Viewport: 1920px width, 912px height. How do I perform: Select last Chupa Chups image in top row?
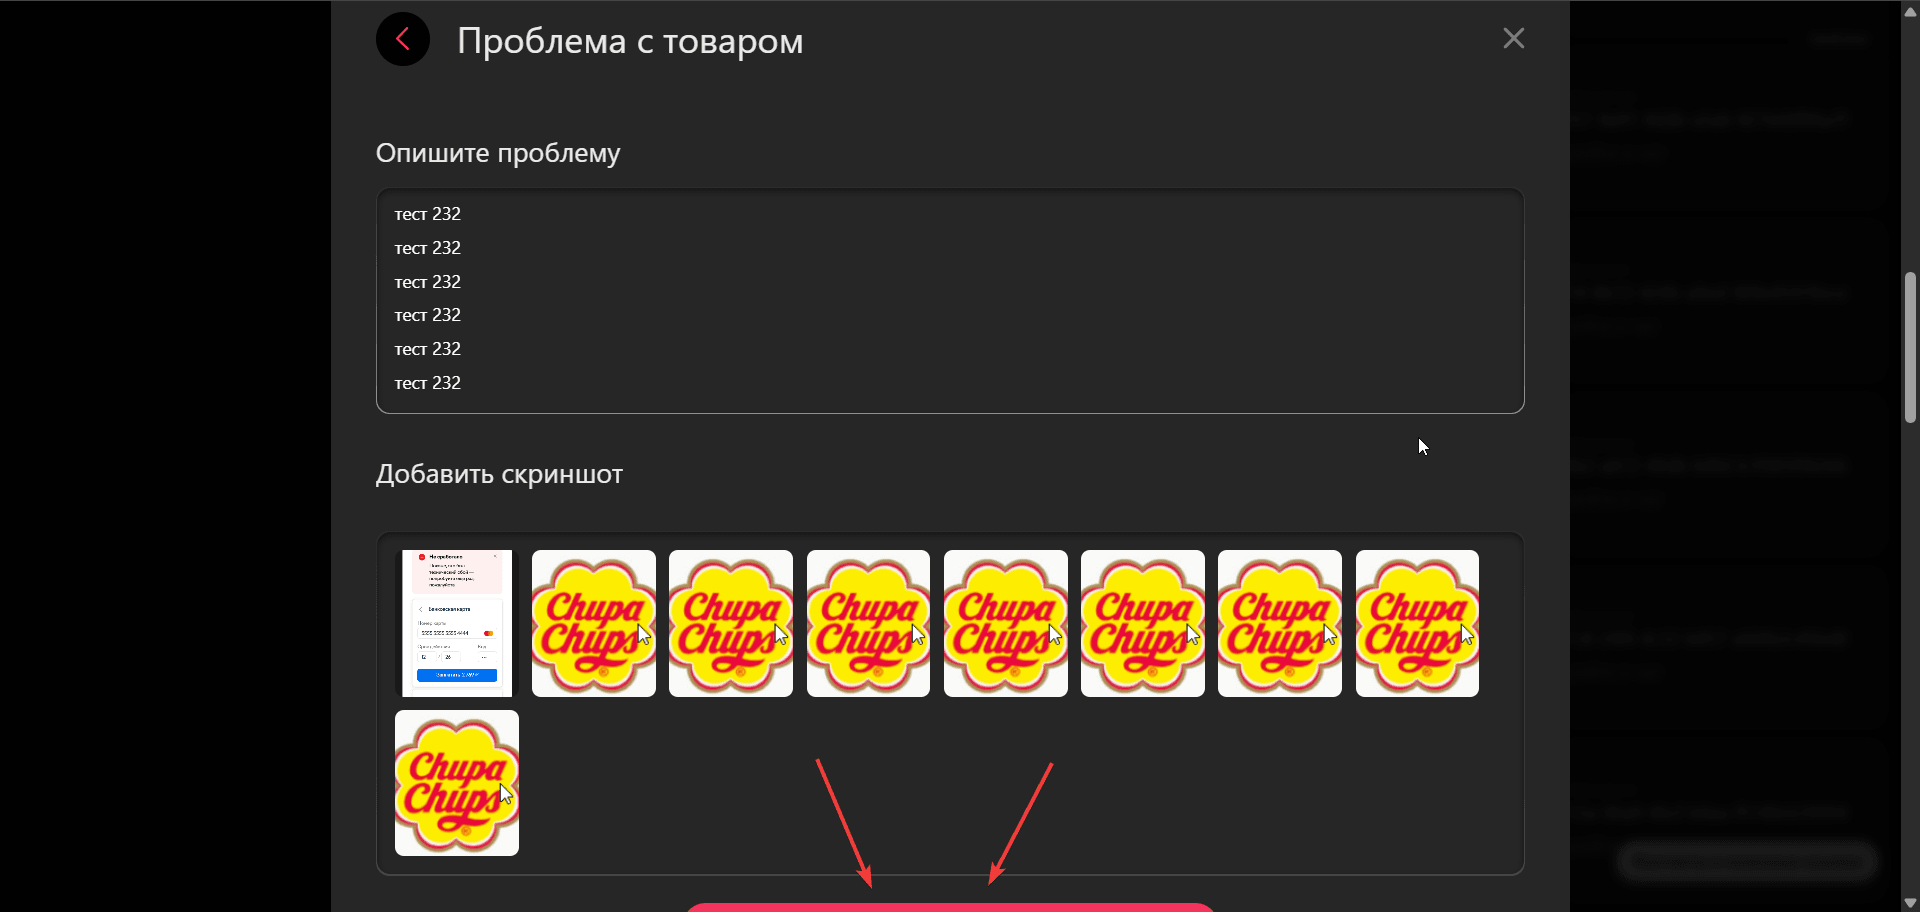pos(1417,623)
